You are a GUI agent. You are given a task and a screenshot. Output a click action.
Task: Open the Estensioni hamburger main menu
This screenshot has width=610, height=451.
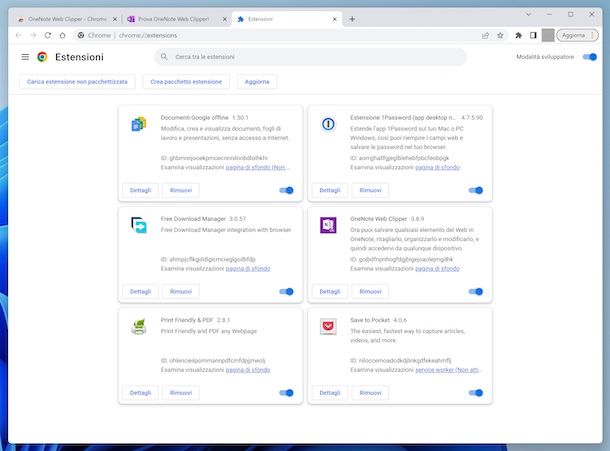point(25,57)
